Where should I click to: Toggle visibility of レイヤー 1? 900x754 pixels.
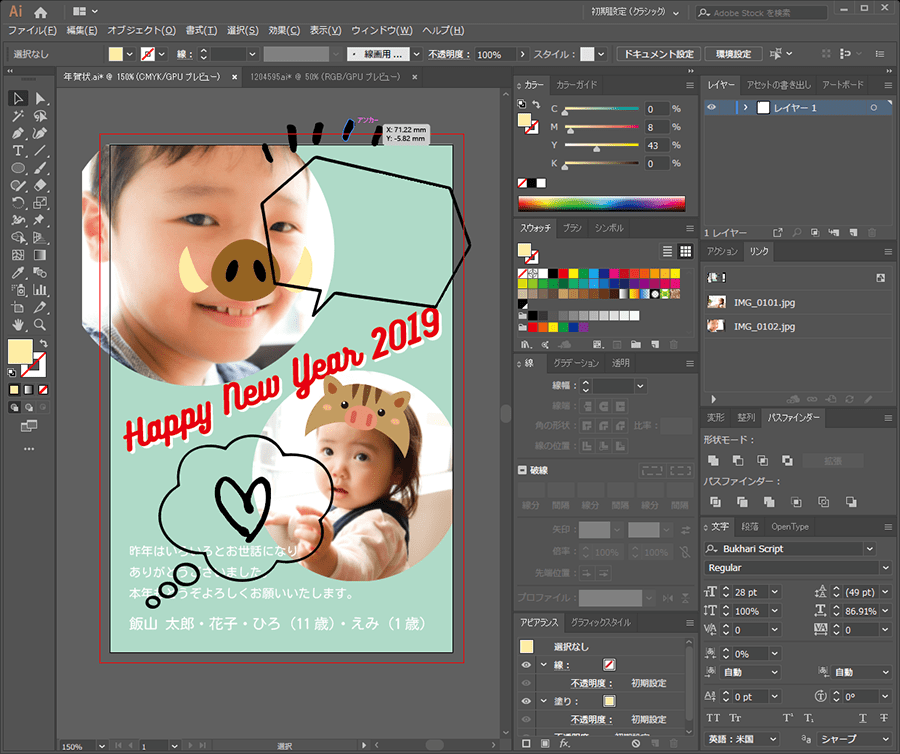[x=713, y=108]
